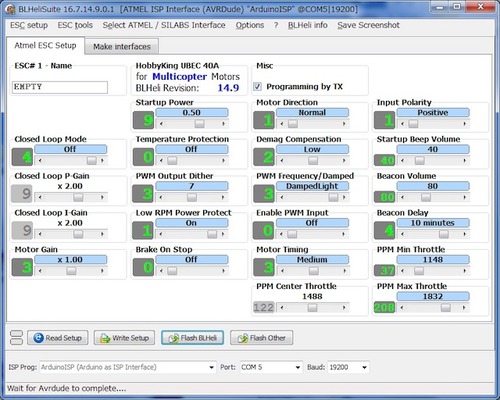
Task: Click the Beacon Delay slider thumb
Action: click(444, 234)
